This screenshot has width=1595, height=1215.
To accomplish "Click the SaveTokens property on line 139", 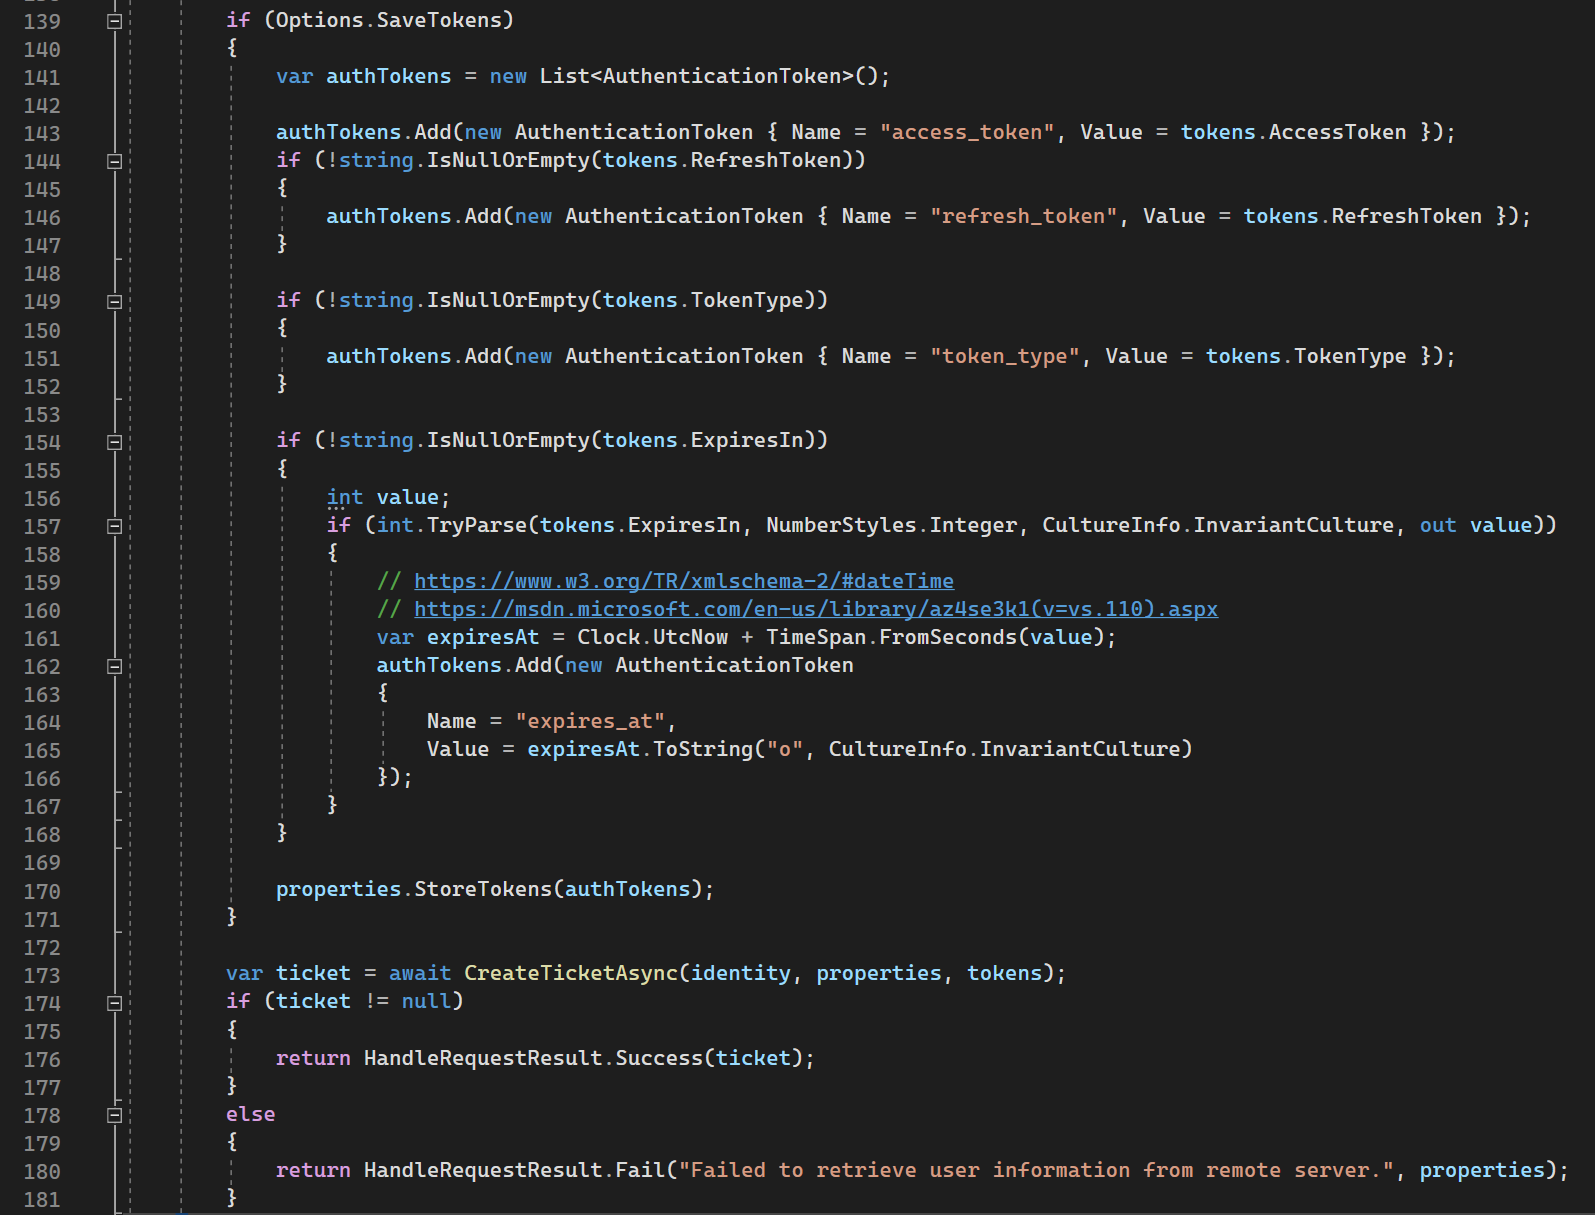I will [x=439, y=20].
